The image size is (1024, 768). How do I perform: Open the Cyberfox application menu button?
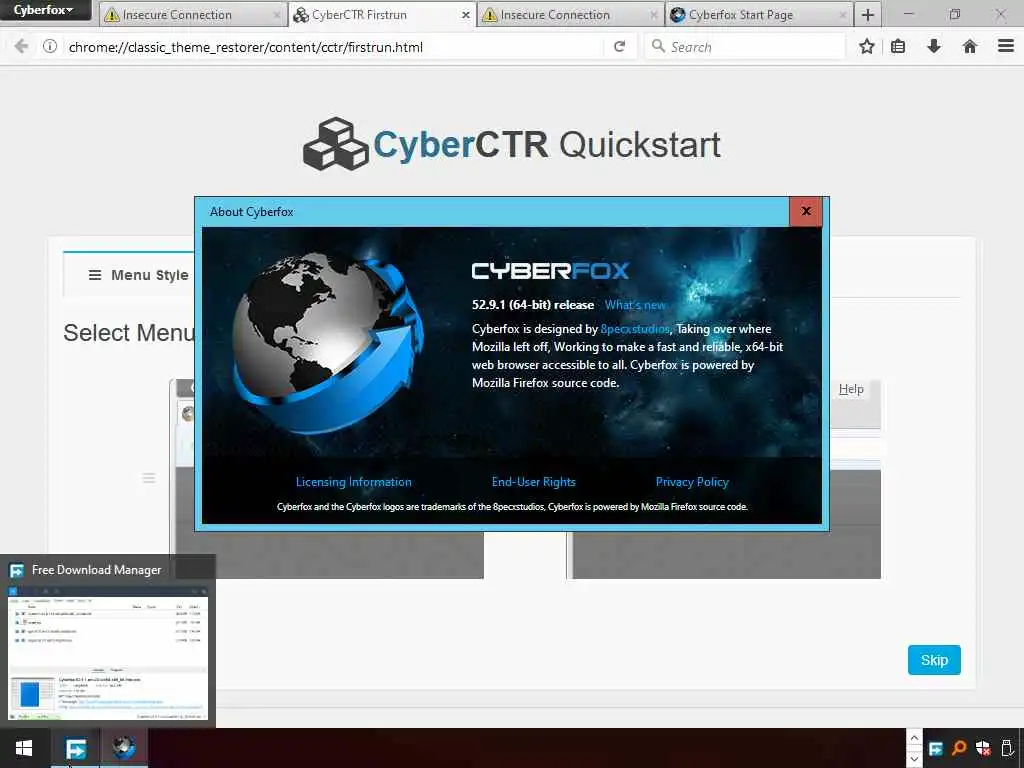click(44, 10)
